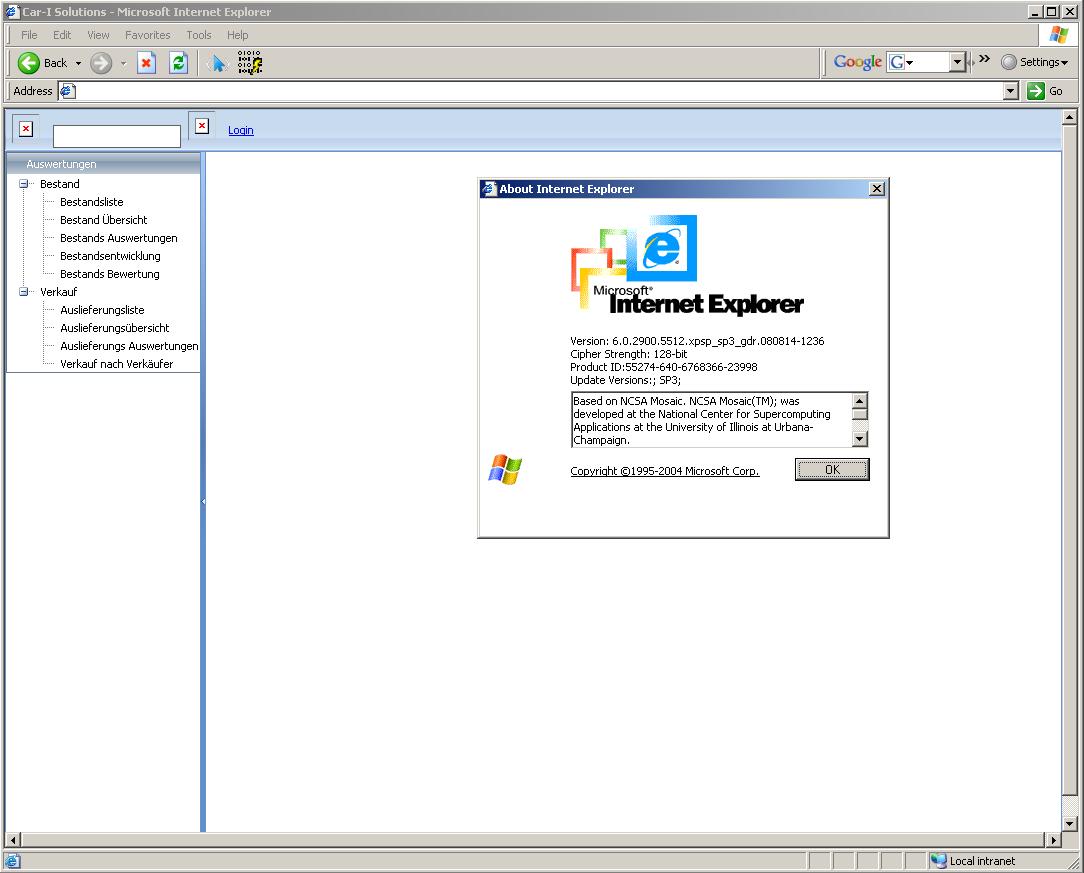Click the Product ID text line
The width and height of the screenshot is (1084, 873).
pyautogui.click(x=664, y=367)
